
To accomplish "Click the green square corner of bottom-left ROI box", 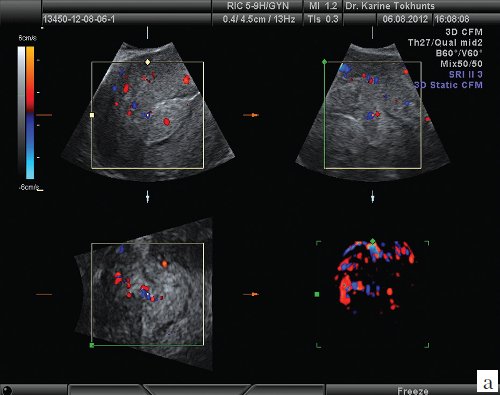I will click(92, 345).
